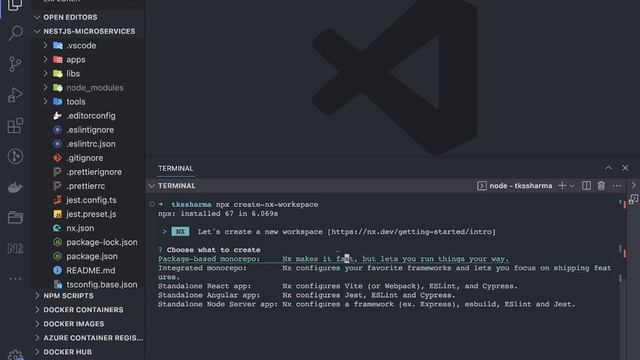
Task: Expand the AZURE CONTAINER REGIS... section
Action: point(88,338)
